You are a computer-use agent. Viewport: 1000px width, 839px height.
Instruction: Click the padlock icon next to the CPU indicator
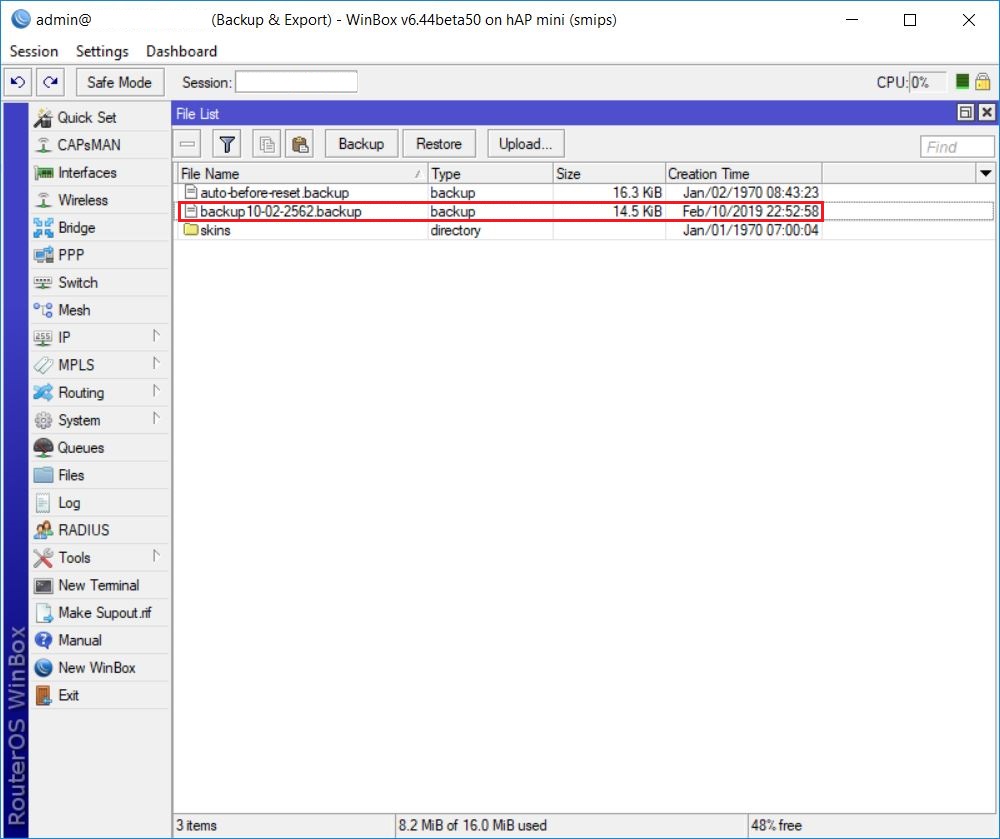984,82
